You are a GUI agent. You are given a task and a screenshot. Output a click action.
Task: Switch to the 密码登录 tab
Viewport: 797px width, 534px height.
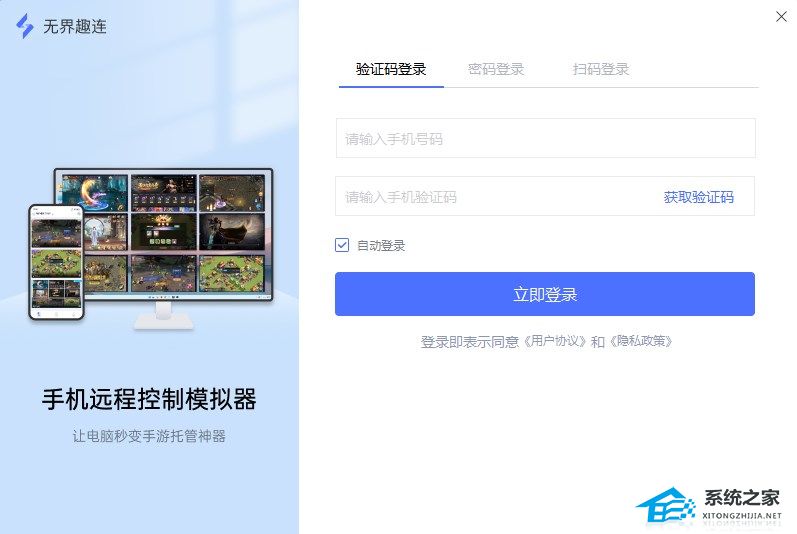point(496,69)
